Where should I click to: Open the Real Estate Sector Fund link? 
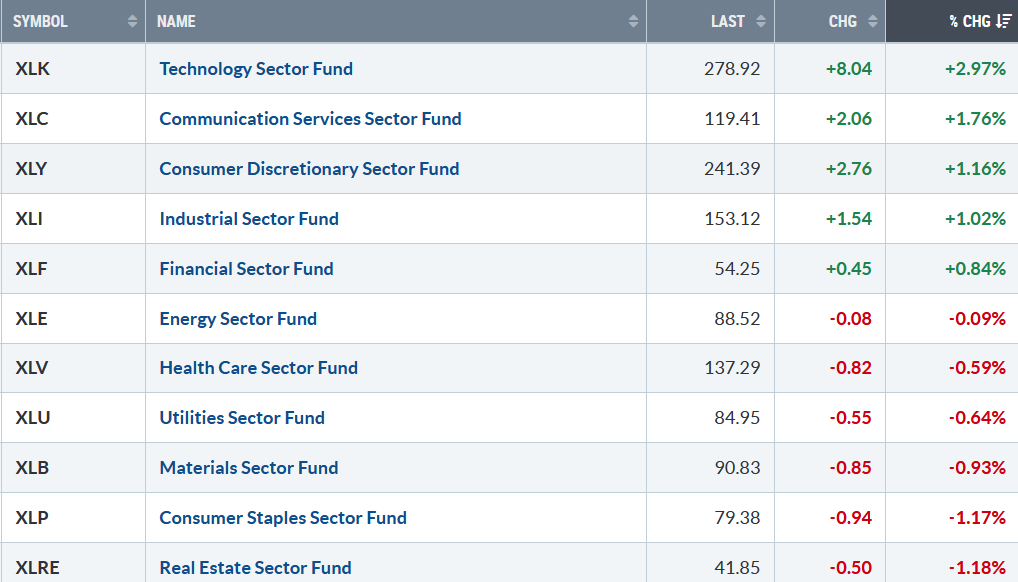coord(255,568)
